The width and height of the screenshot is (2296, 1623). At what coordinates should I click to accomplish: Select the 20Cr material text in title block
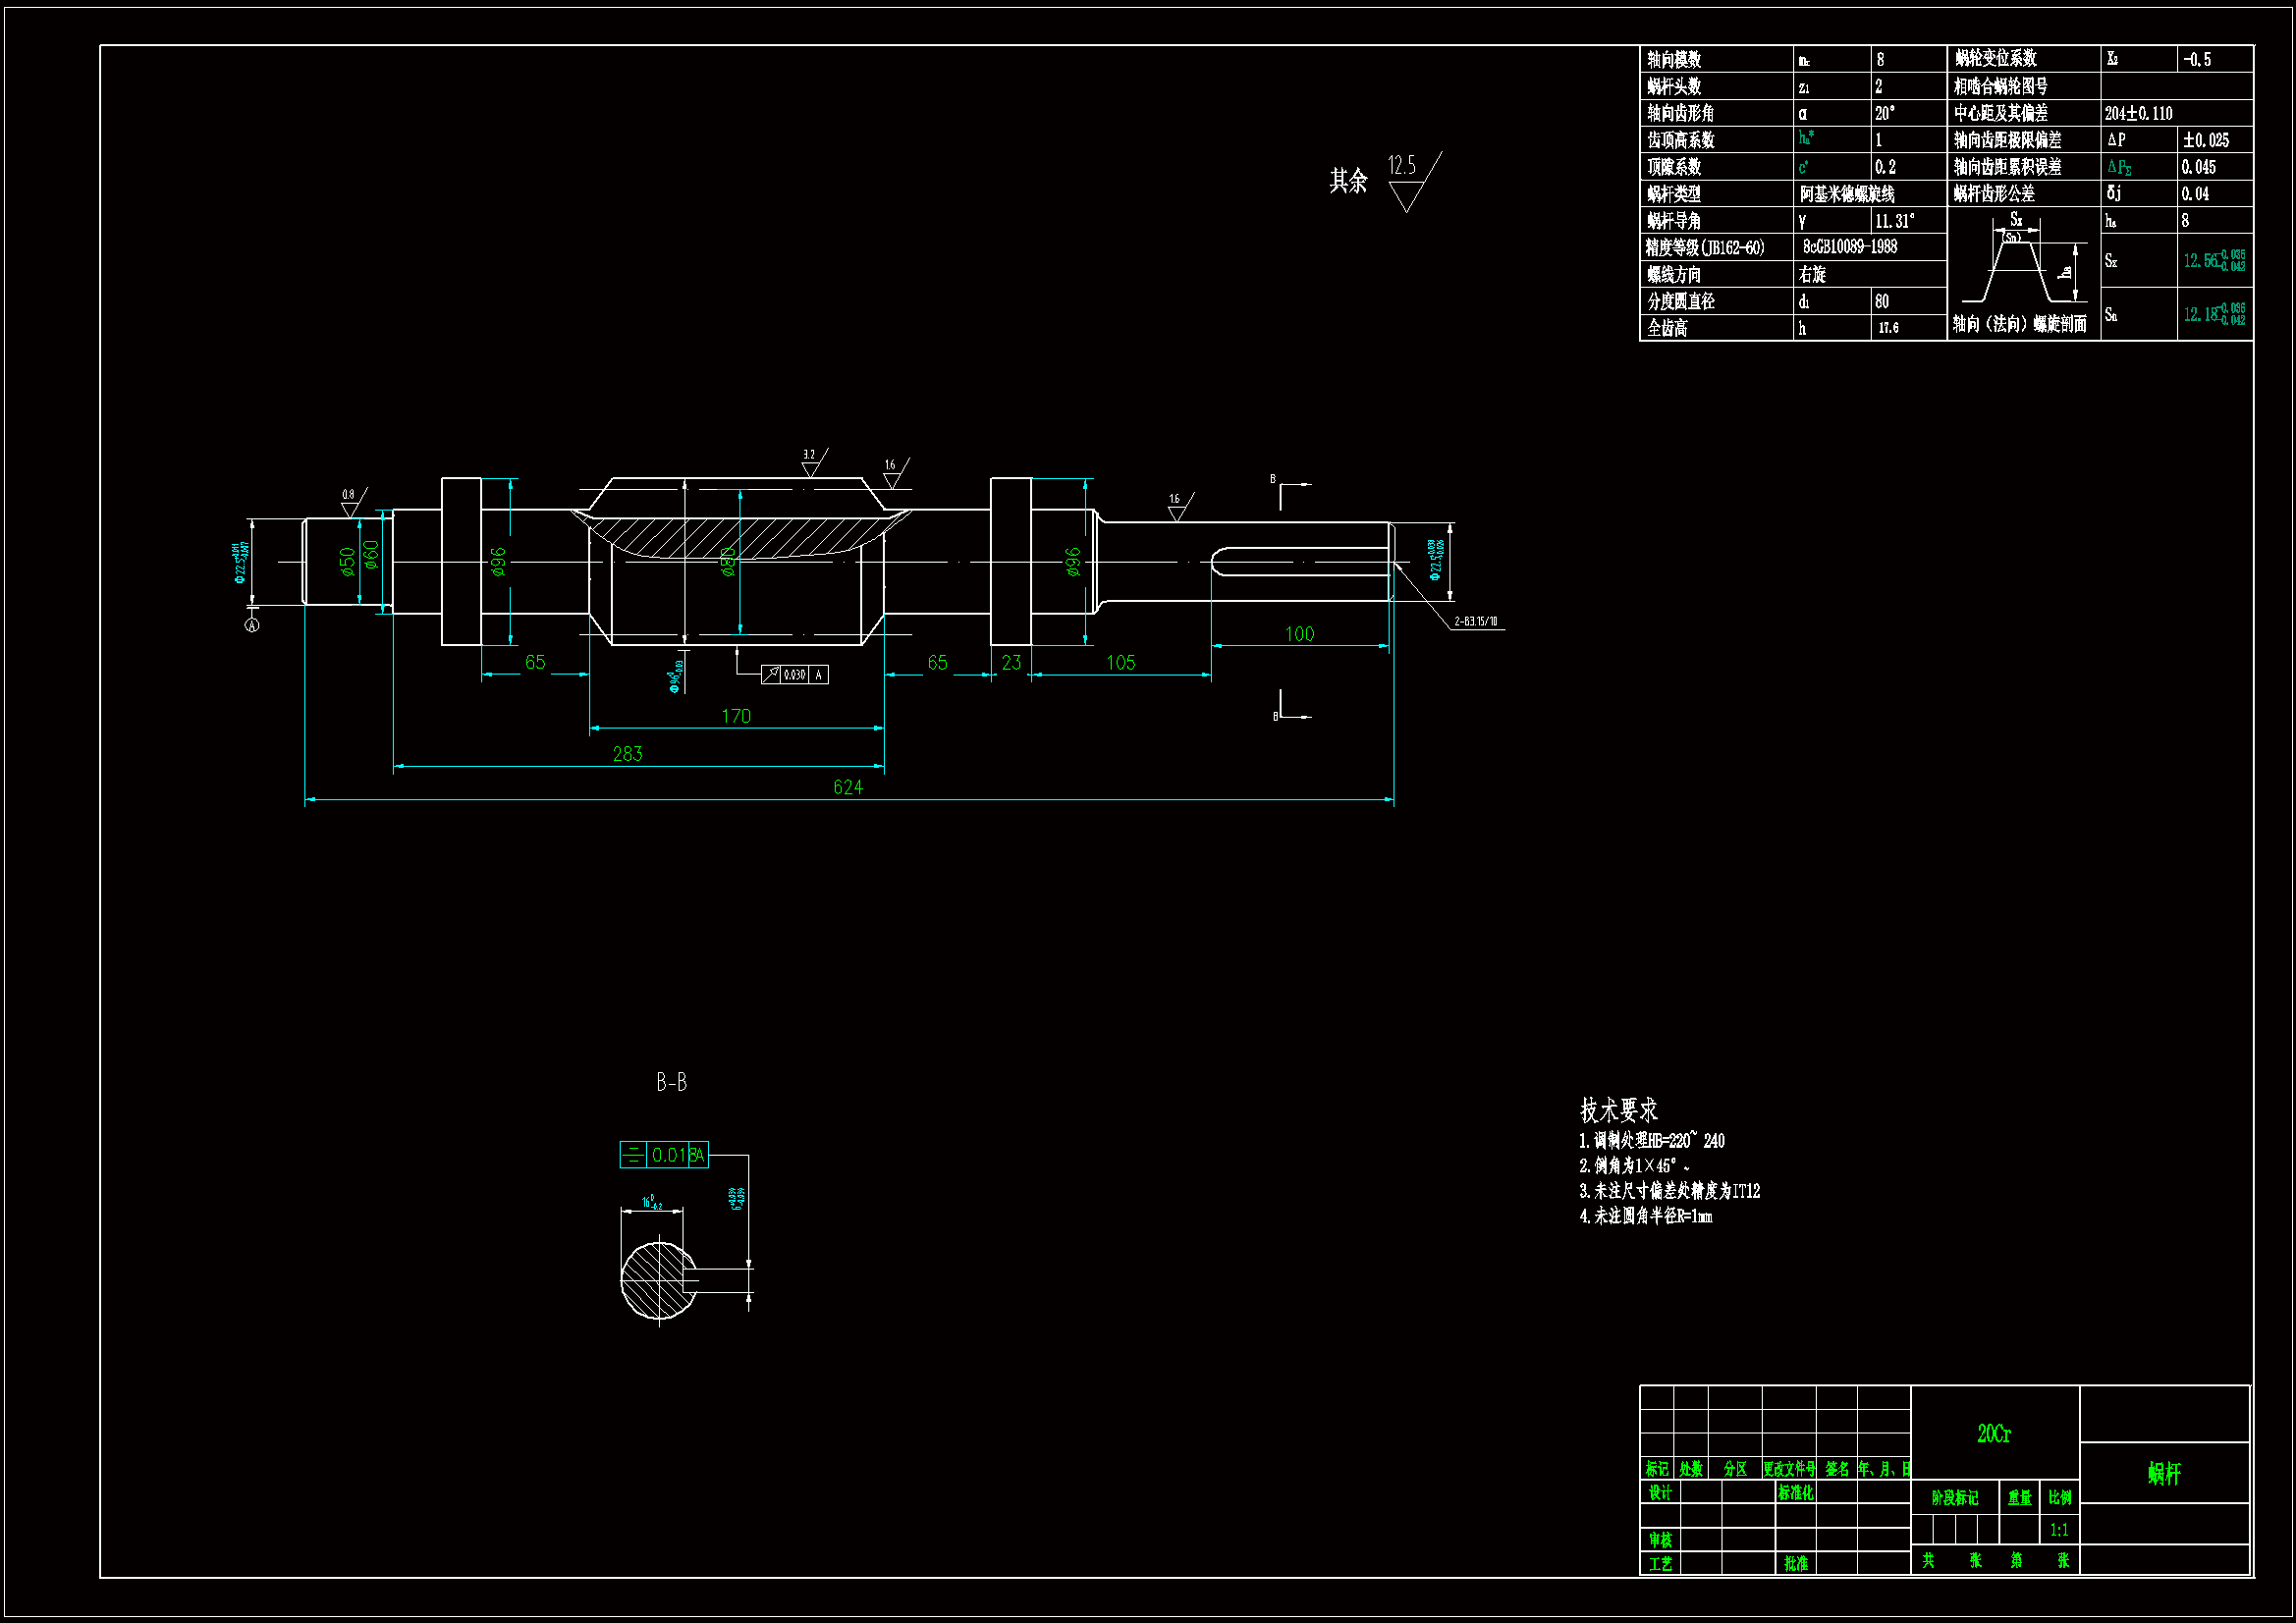1993,1433
